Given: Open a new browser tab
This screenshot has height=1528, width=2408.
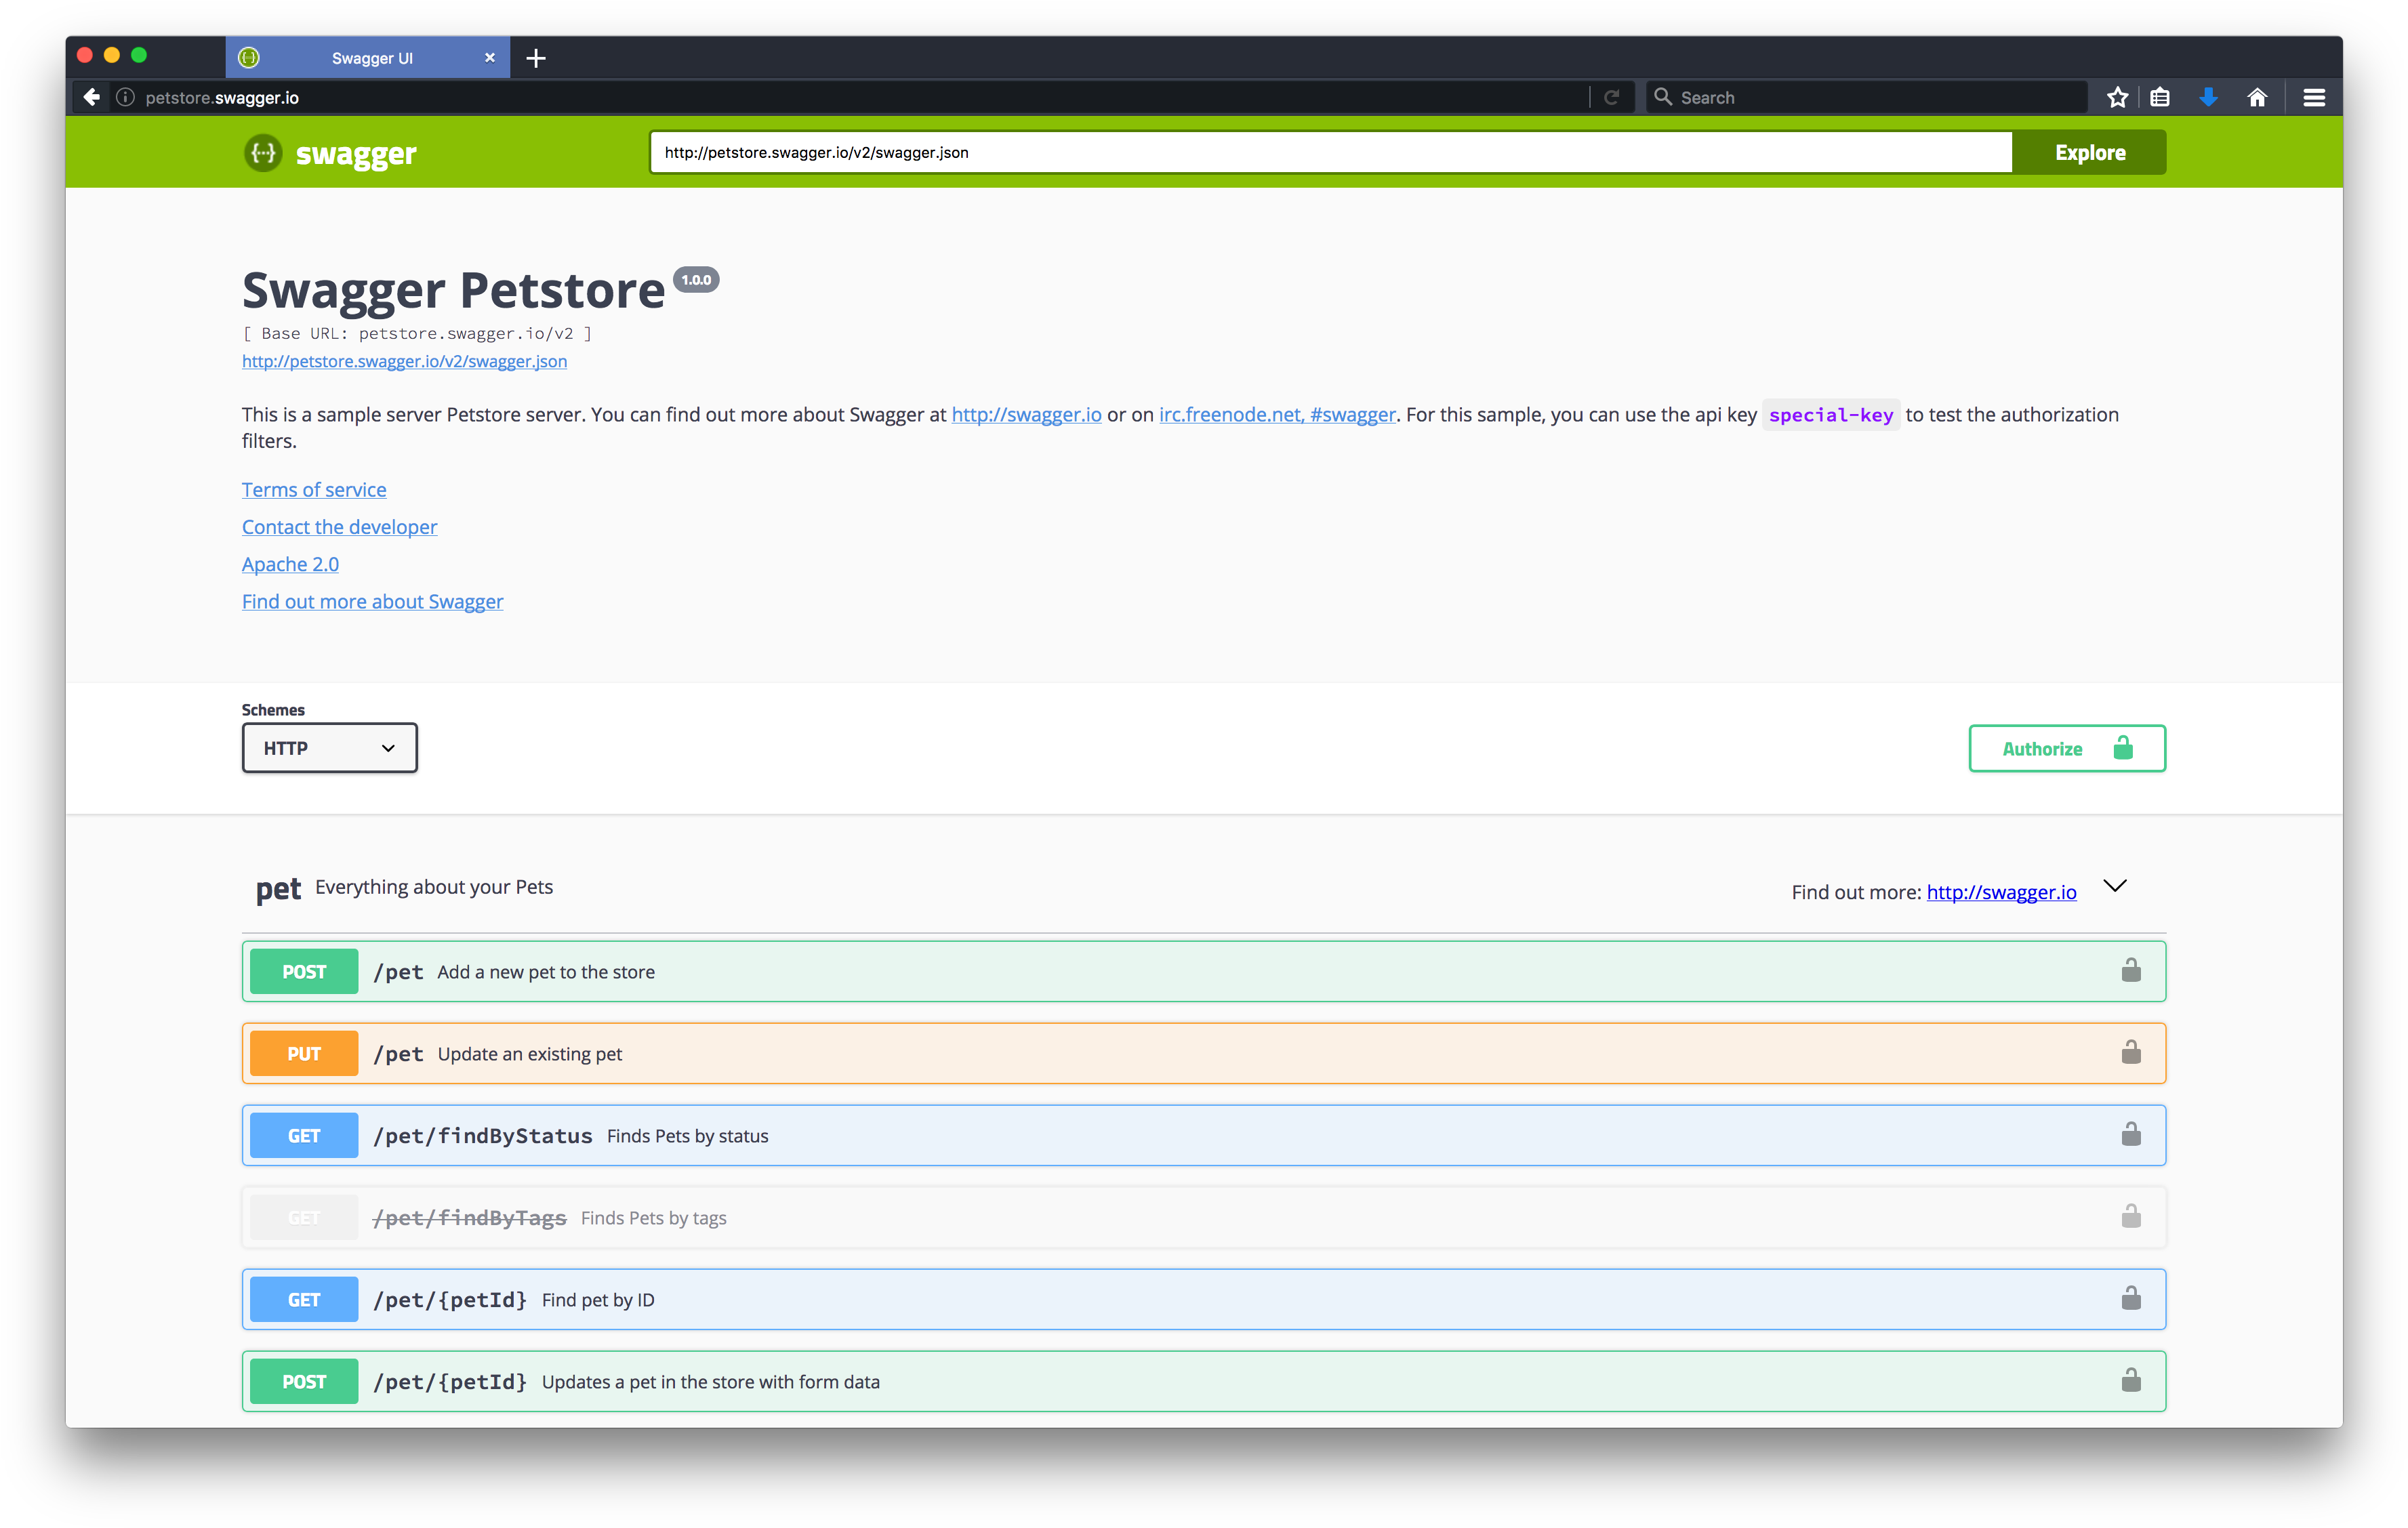Looking at the screenshot, I should [x=536, y=58].
